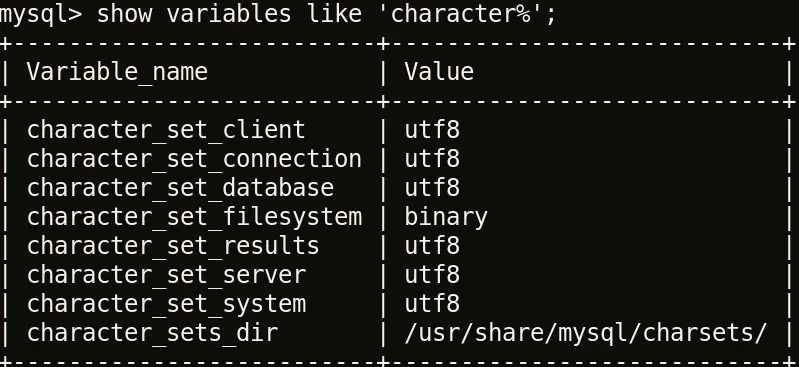
Task: Click utf8 value of character_set_connection
Action: tap(432, 159)
